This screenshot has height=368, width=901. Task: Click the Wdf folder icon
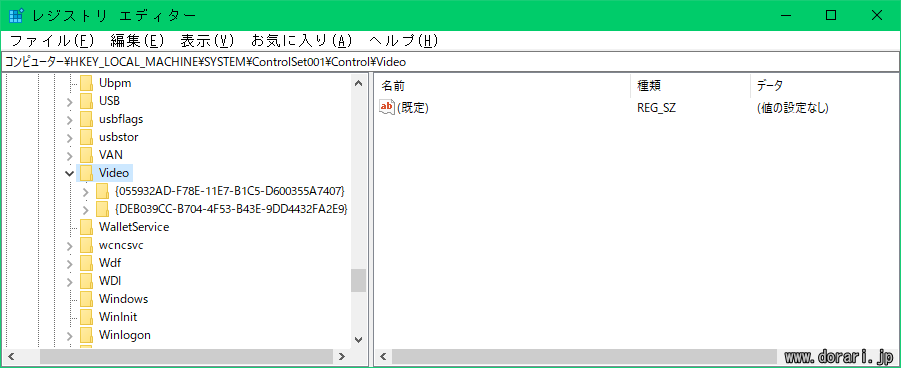coord(86,263)
